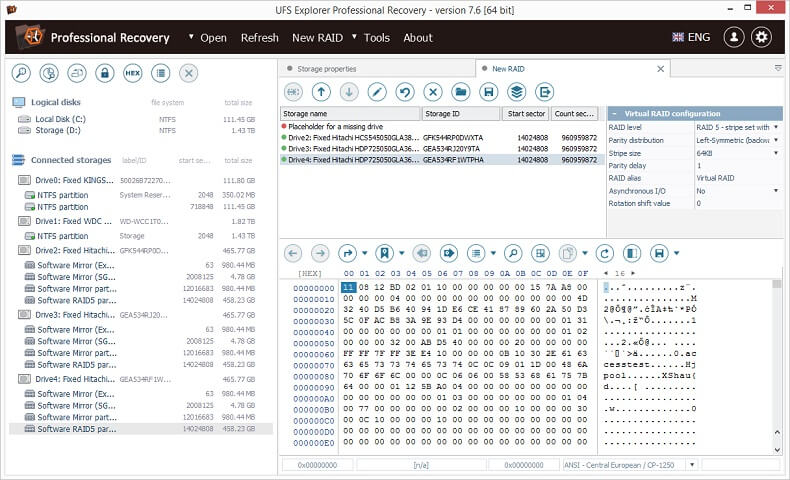
Task: Open the settings gear in the header
Action: [762, 38]
